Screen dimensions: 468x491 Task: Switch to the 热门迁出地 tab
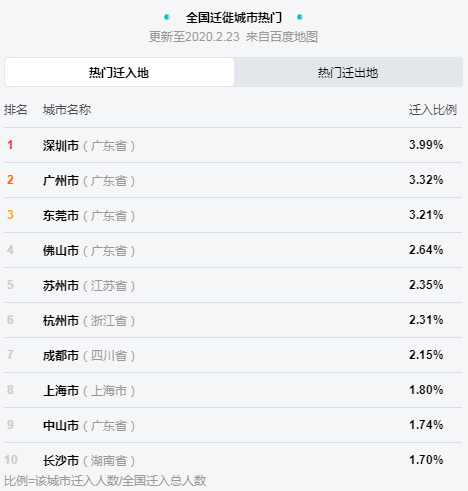click(348, 72)
